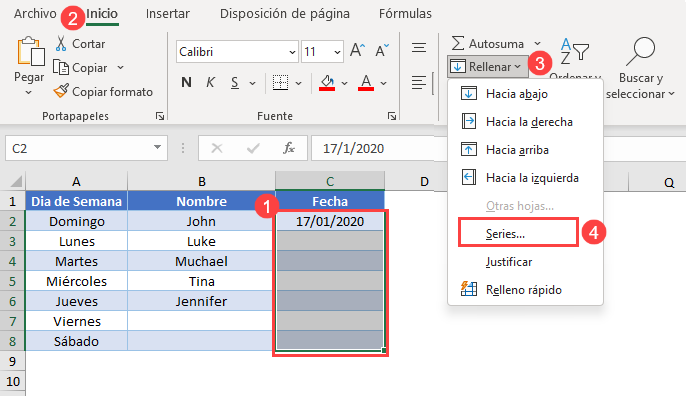Apply fill color bucket icon
Viewport: 686px width, 396px height.
coord(327,82)
